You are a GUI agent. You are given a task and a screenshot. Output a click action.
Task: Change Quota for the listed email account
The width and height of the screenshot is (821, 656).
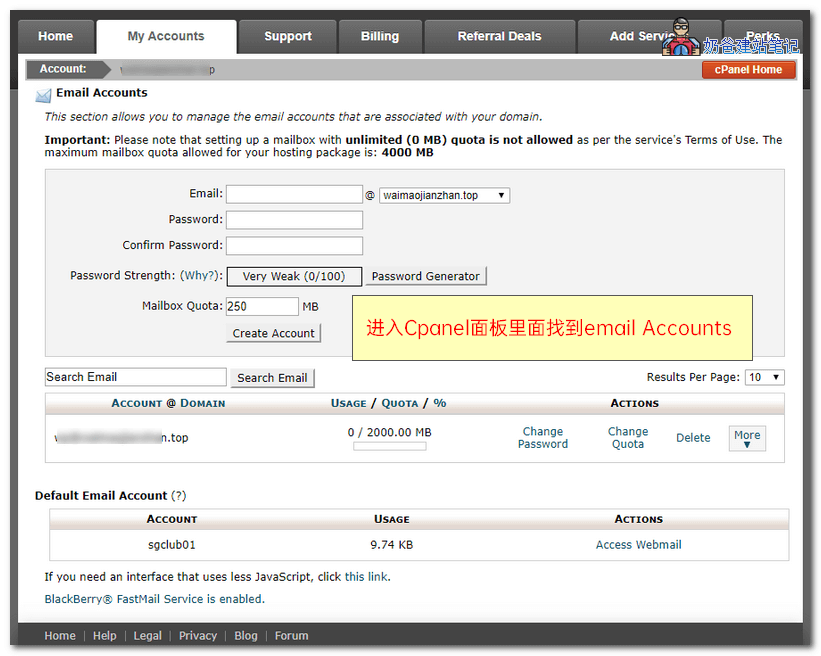(x=628, y=437)
